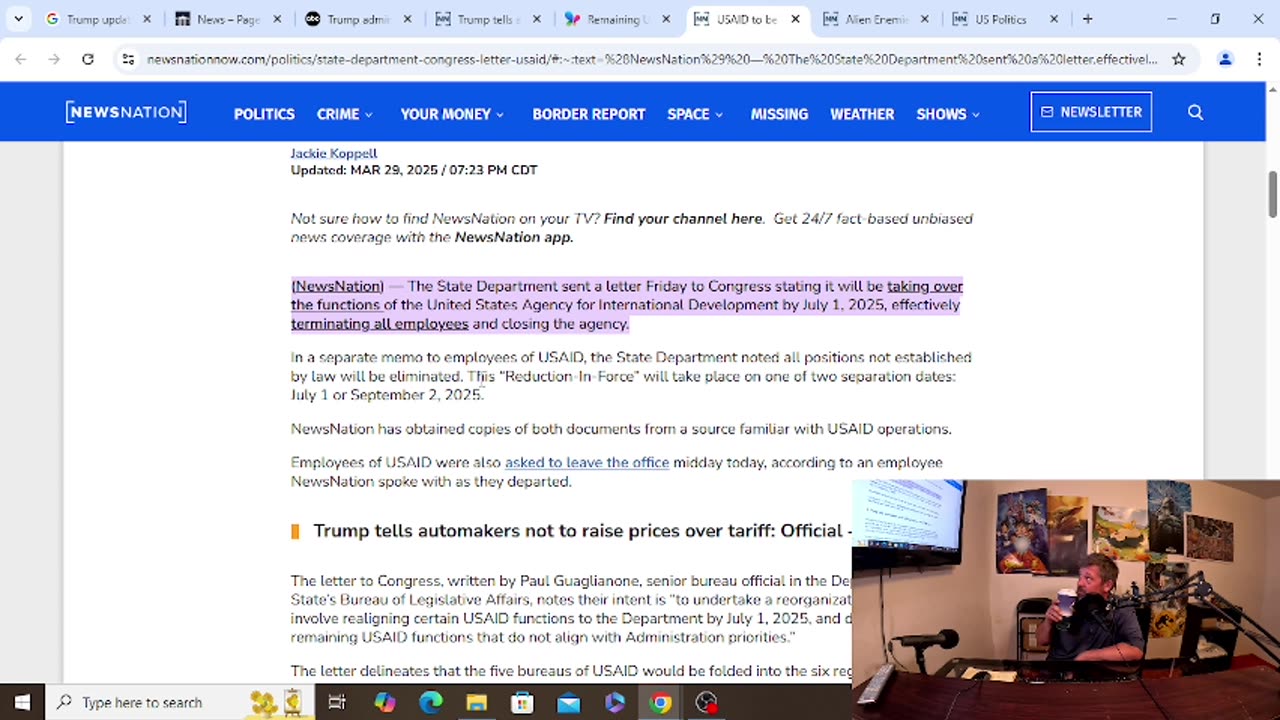Click the search highlight flower icon in taskbar
The image size is (1280, 720).
[276, 702]
